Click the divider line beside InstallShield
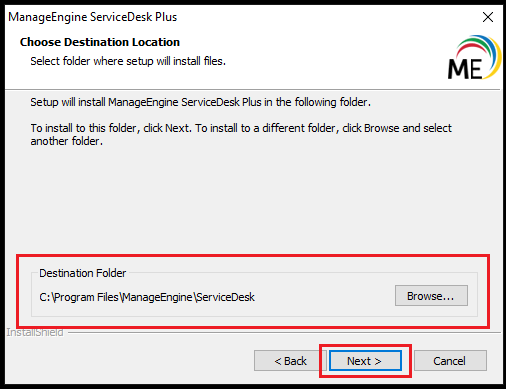 point(284,332)
